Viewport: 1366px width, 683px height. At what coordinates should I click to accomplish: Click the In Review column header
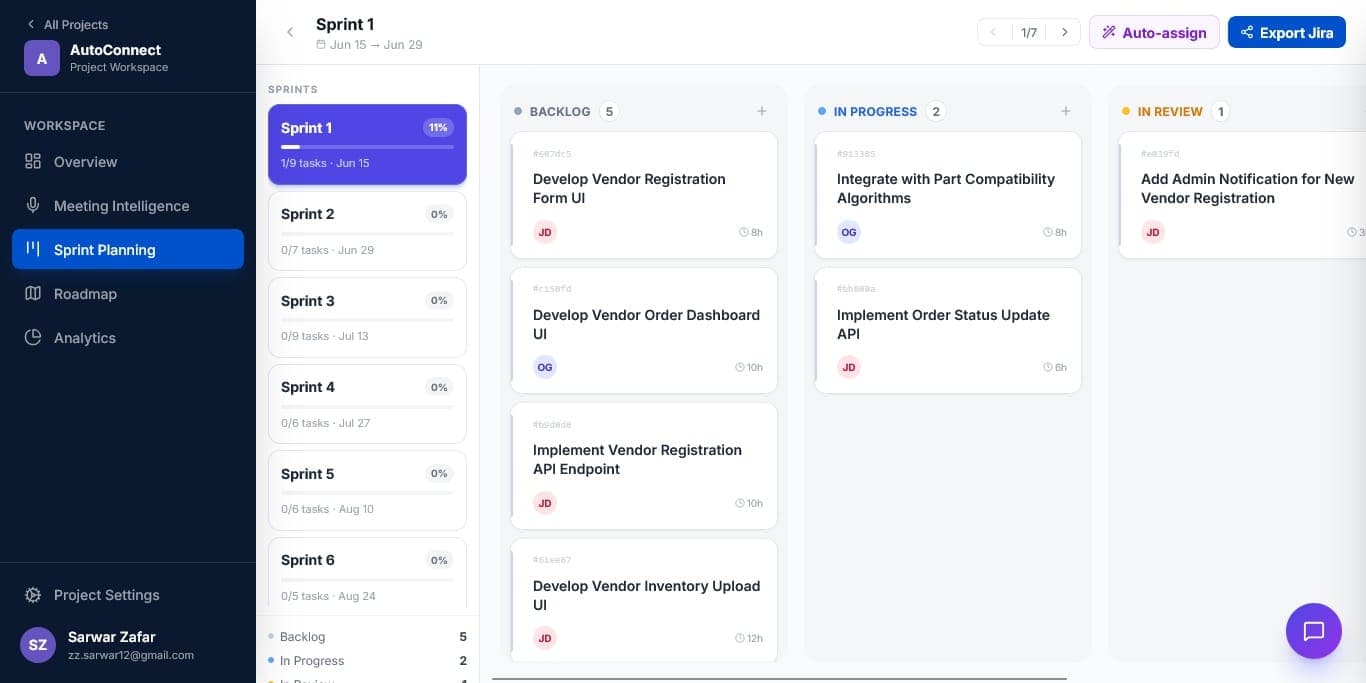tap(1170, 111)
